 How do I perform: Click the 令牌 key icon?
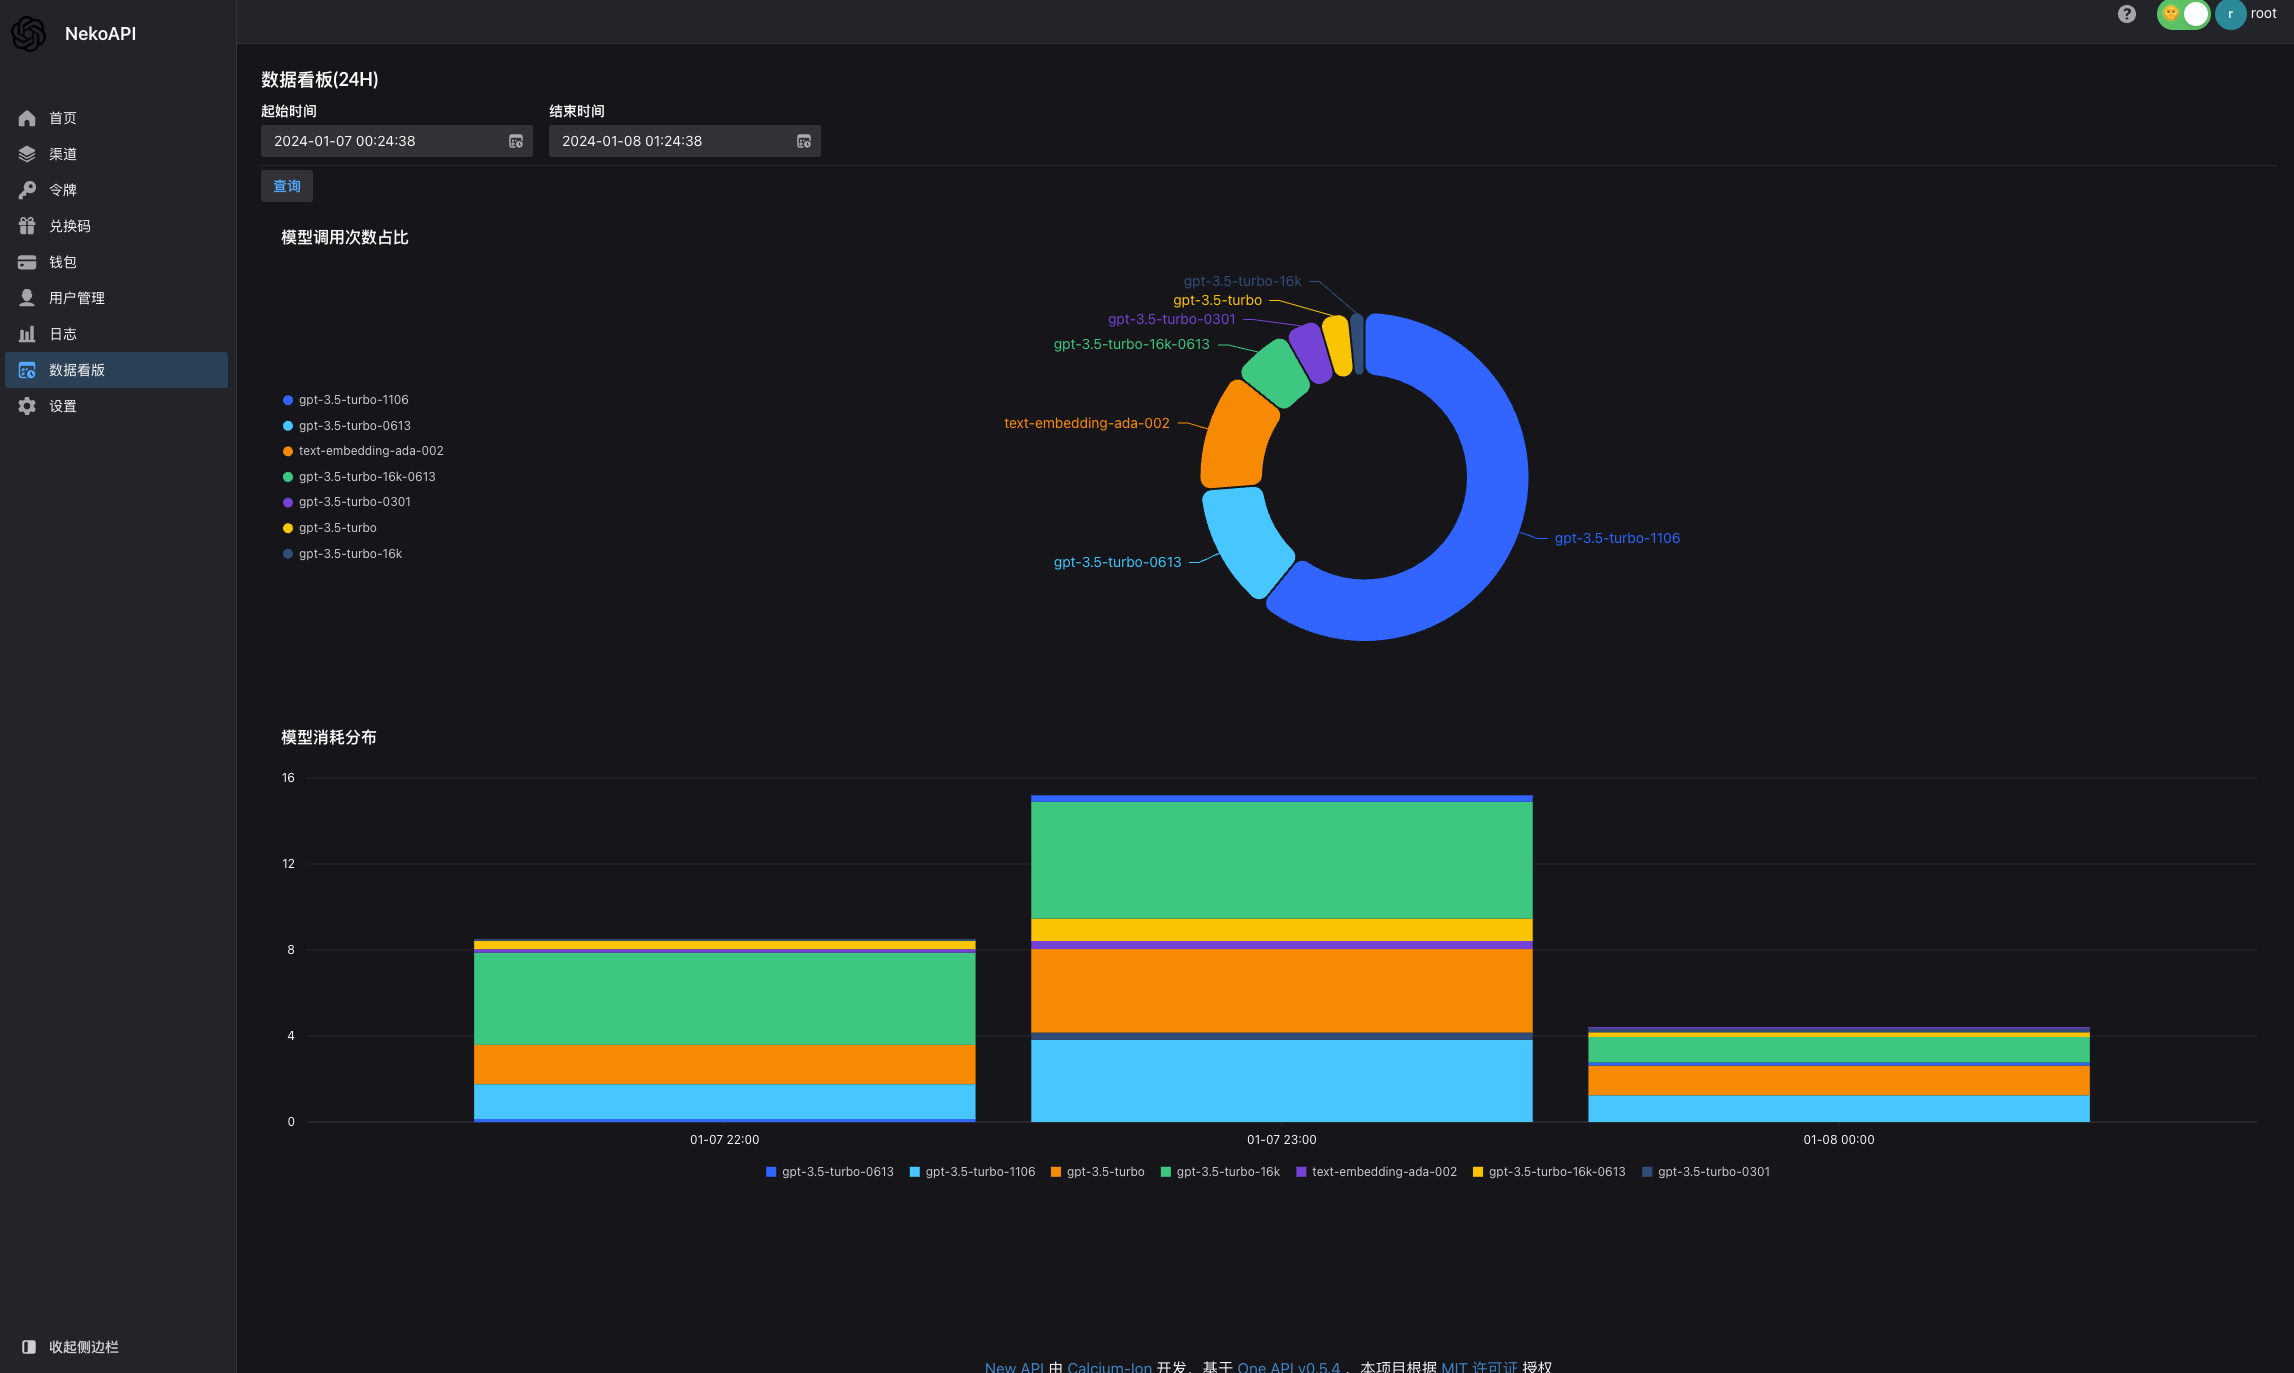point(27,190)
